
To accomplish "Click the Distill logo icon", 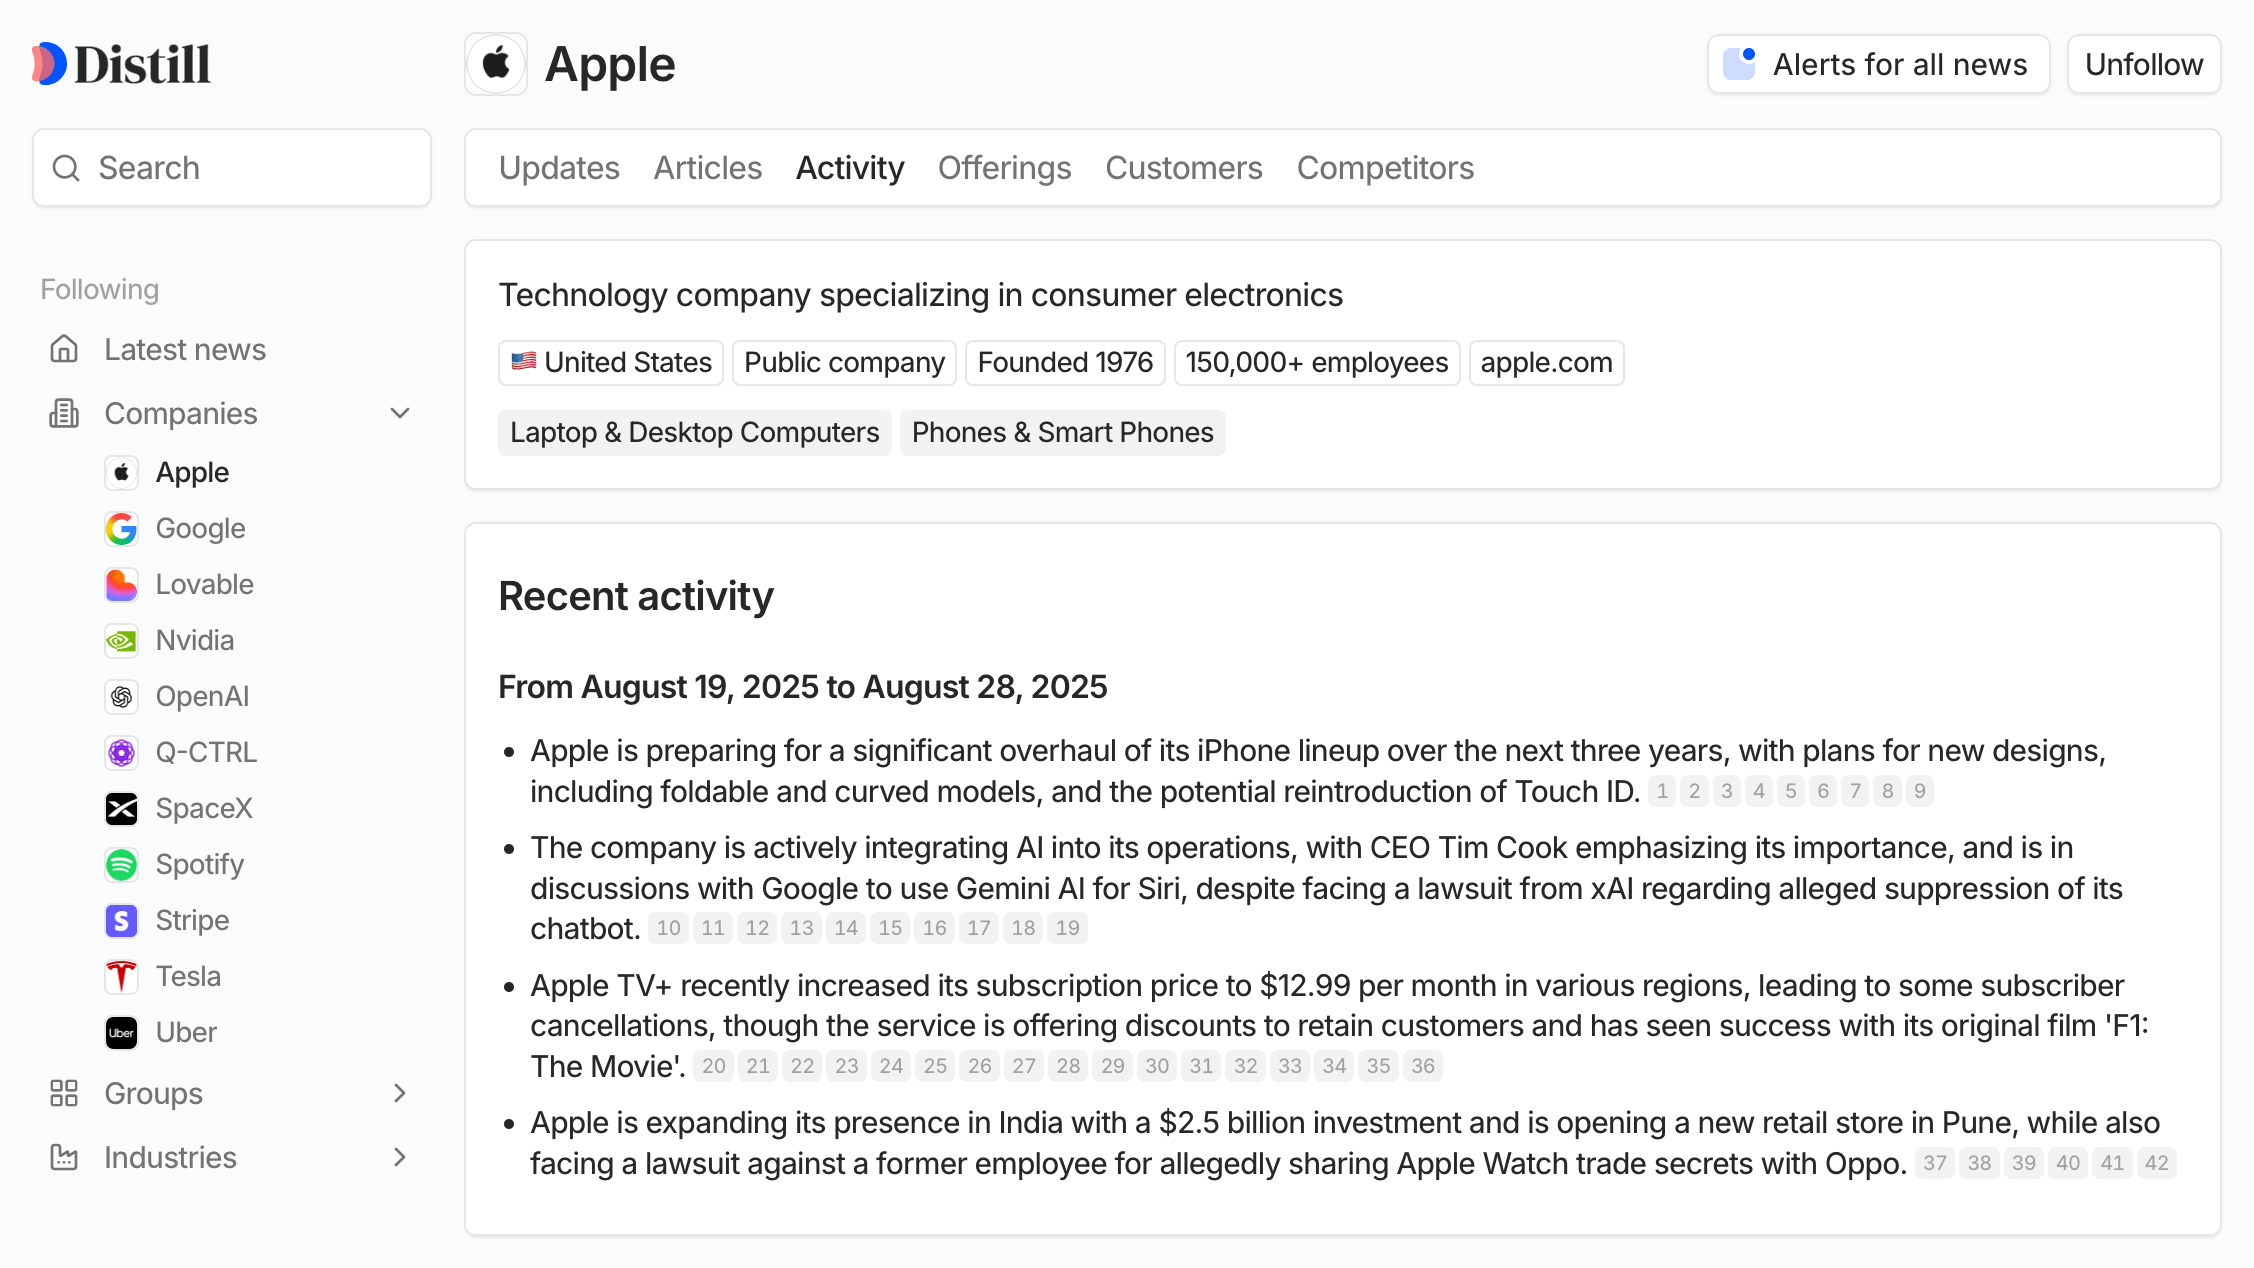I will (x=49, y=64).
